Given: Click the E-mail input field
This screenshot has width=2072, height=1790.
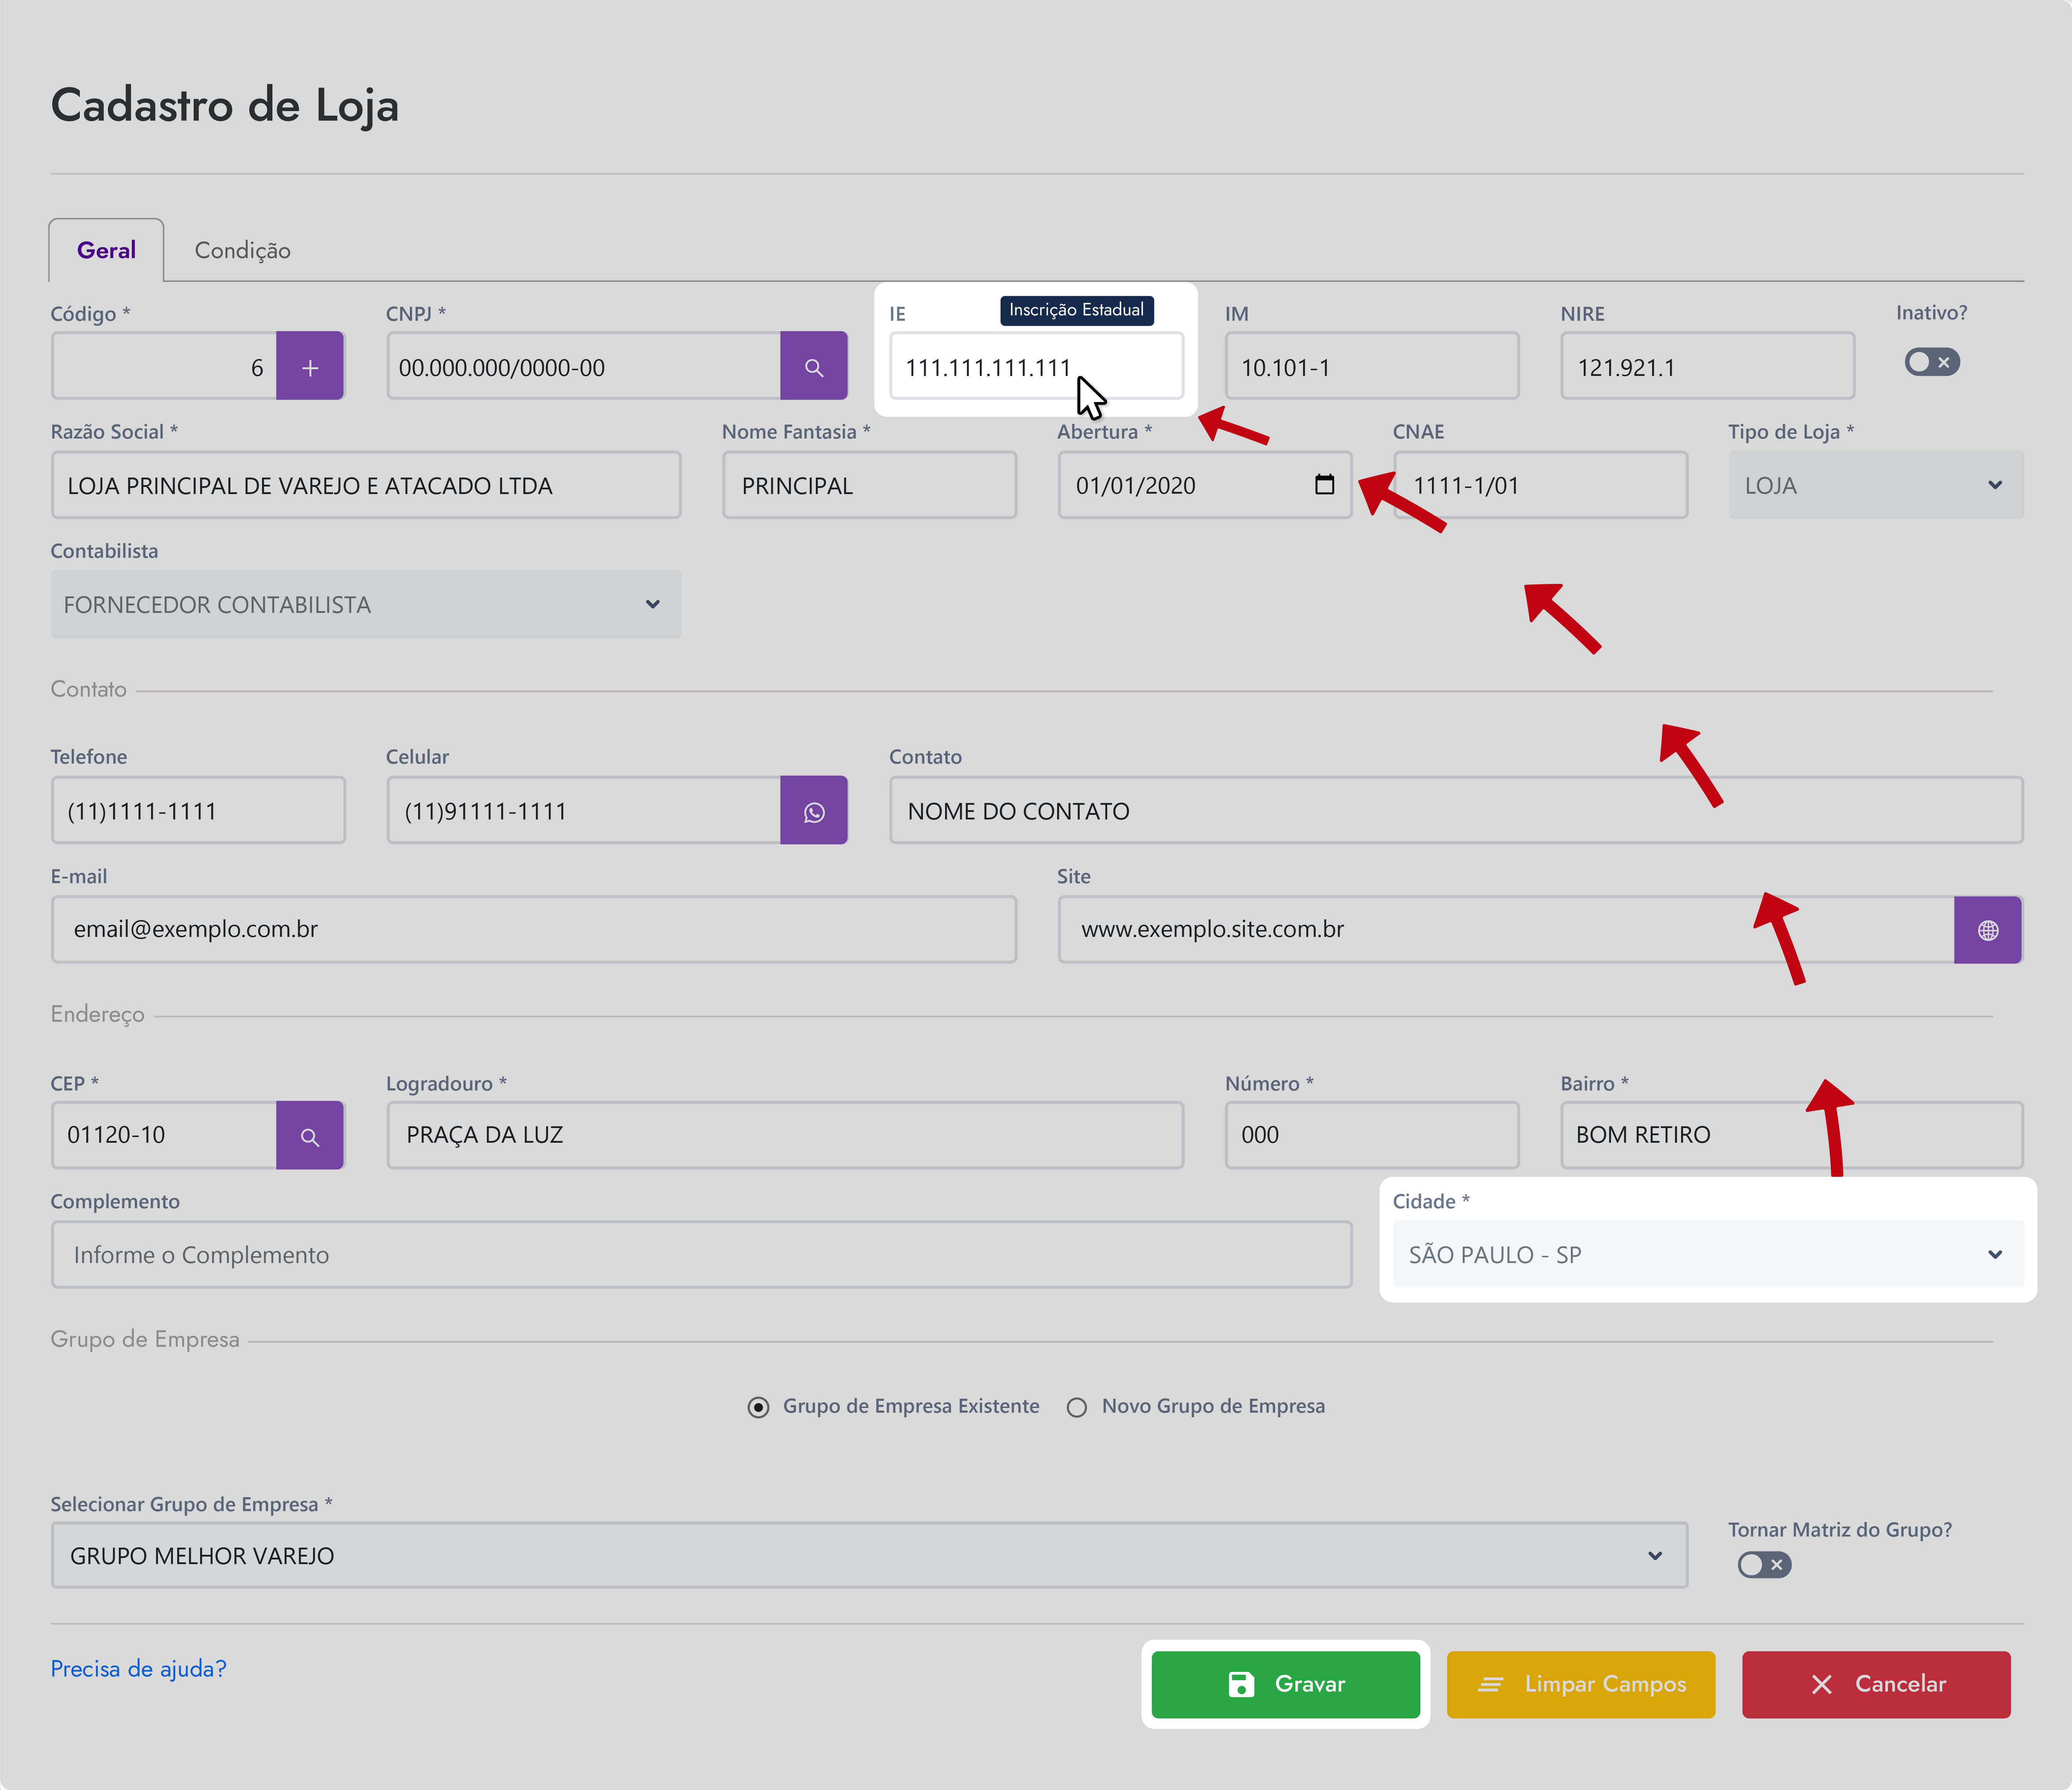Looking at the screenshot, I should 534,930.
